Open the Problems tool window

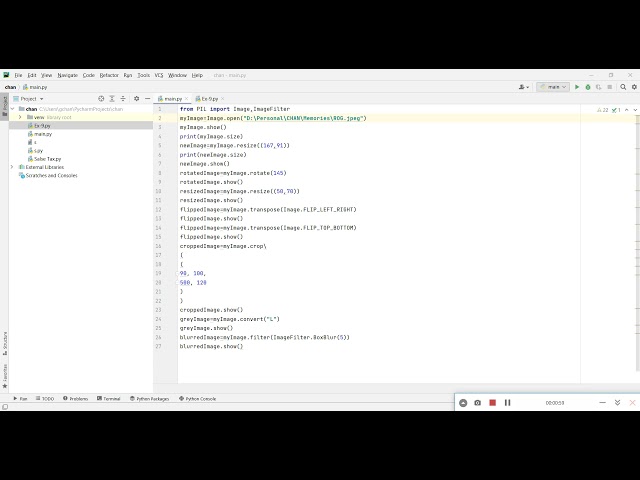(x=76, y=398)
